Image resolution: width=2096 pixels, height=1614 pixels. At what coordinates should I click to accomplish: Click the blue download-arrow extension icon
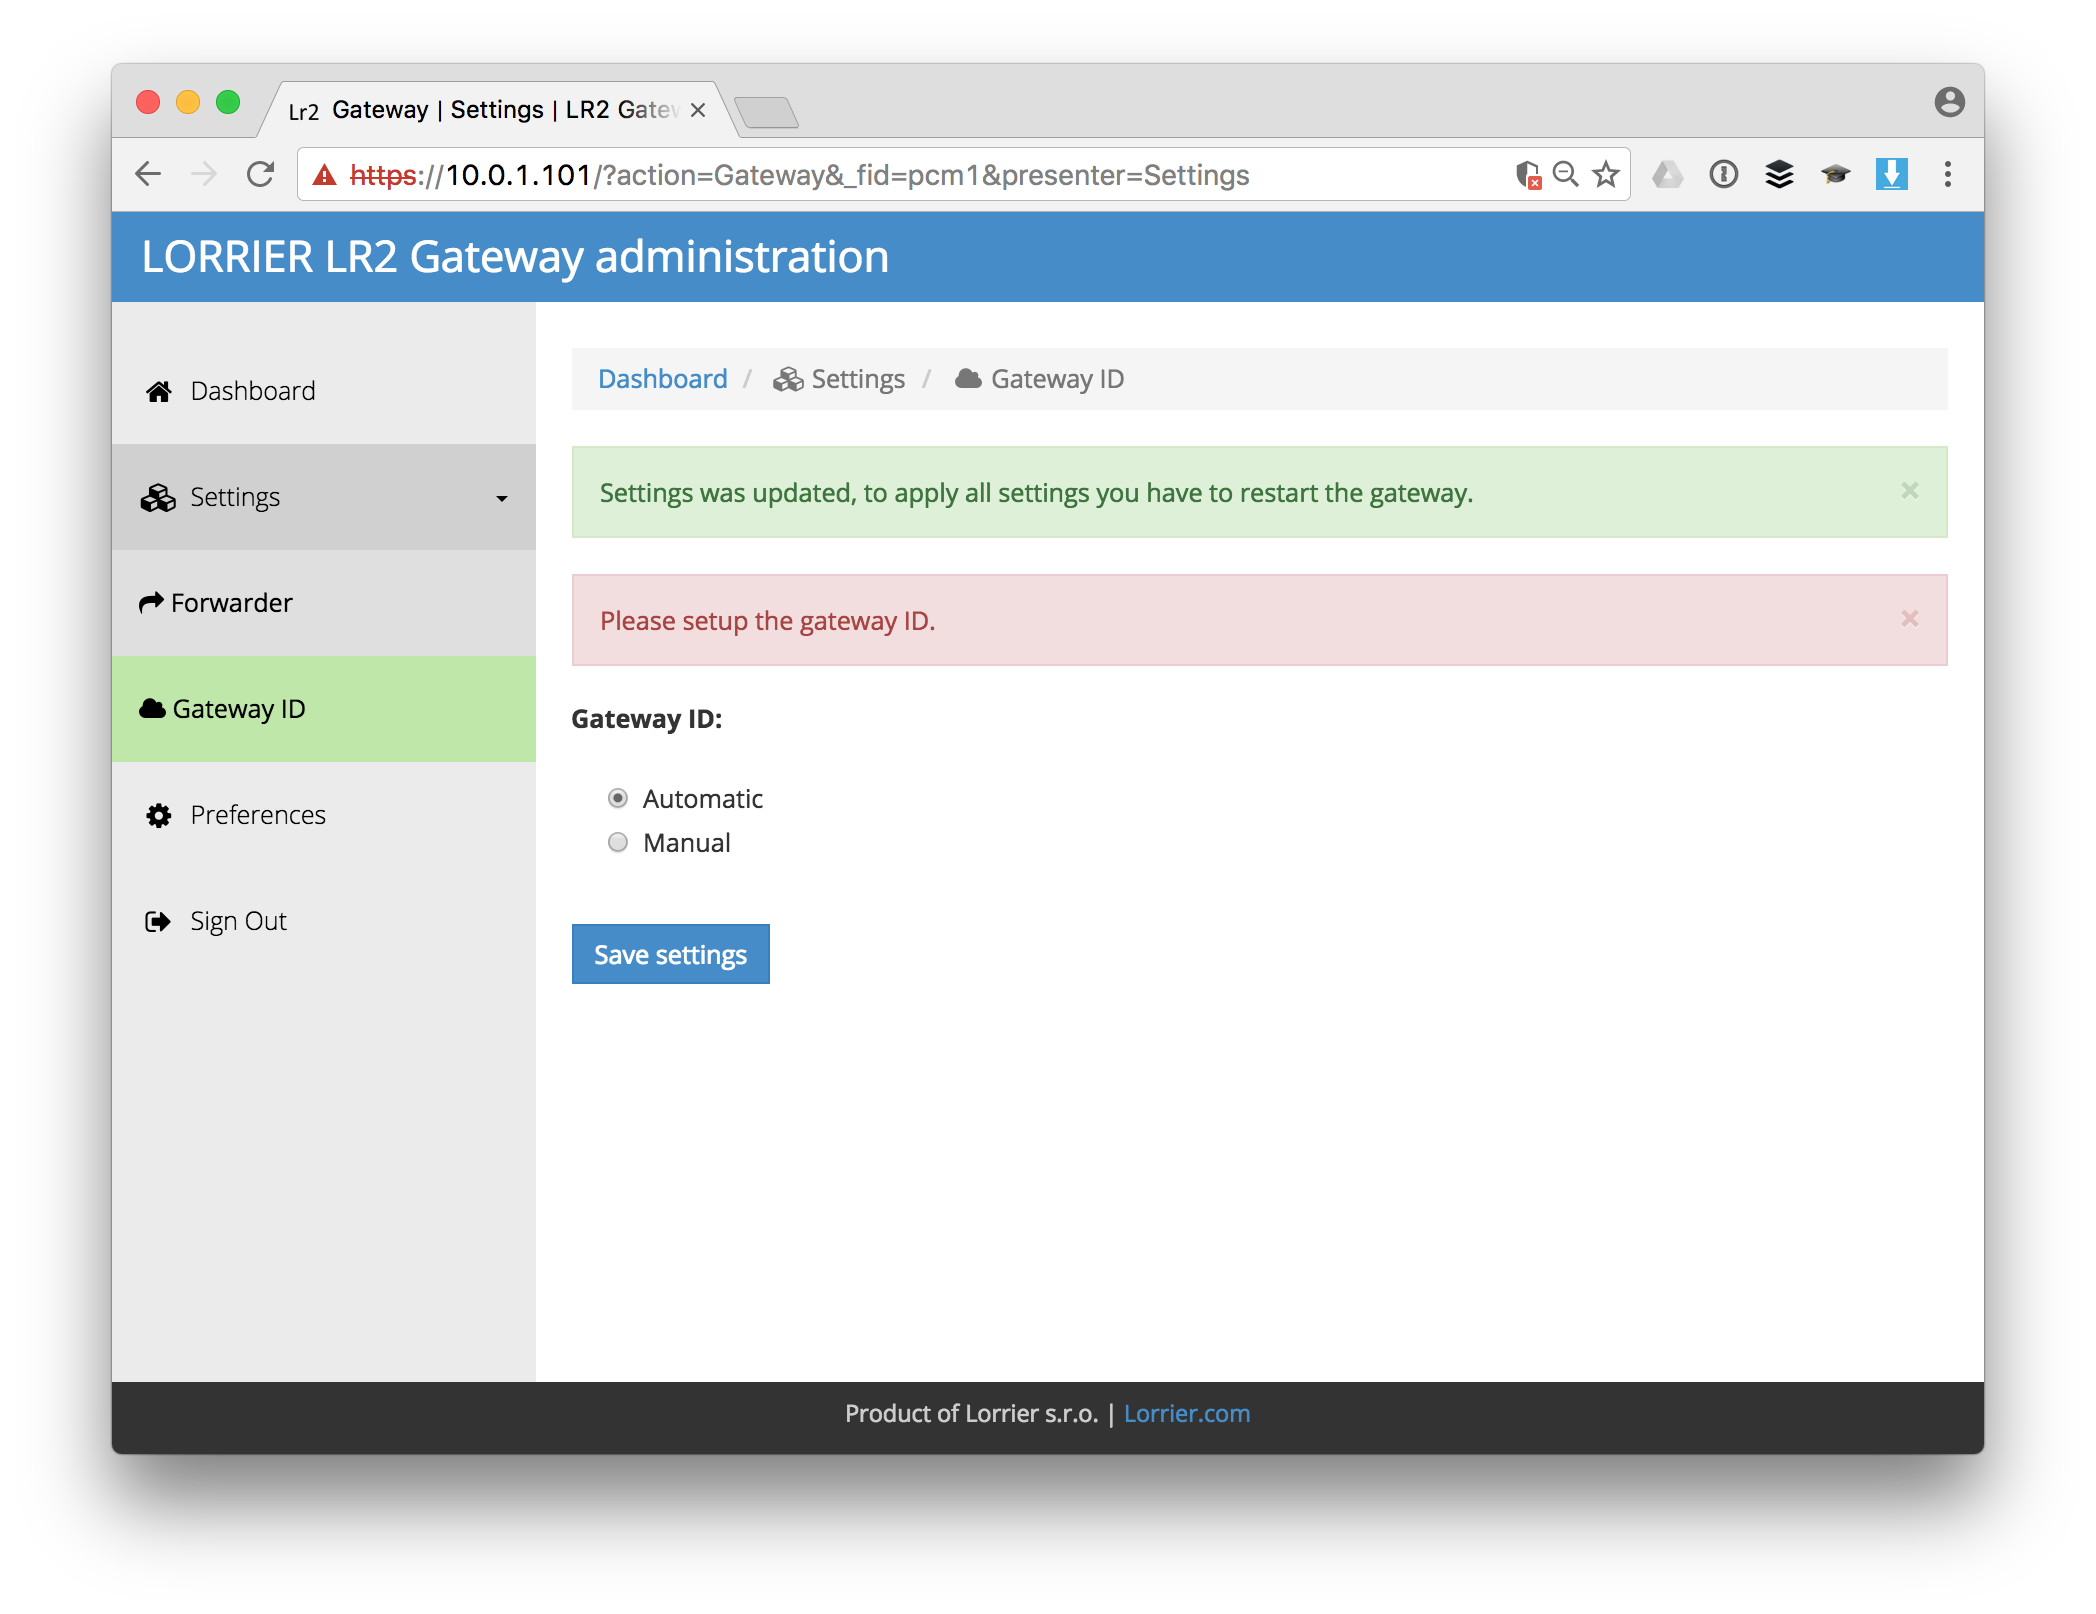point(1891,174)
